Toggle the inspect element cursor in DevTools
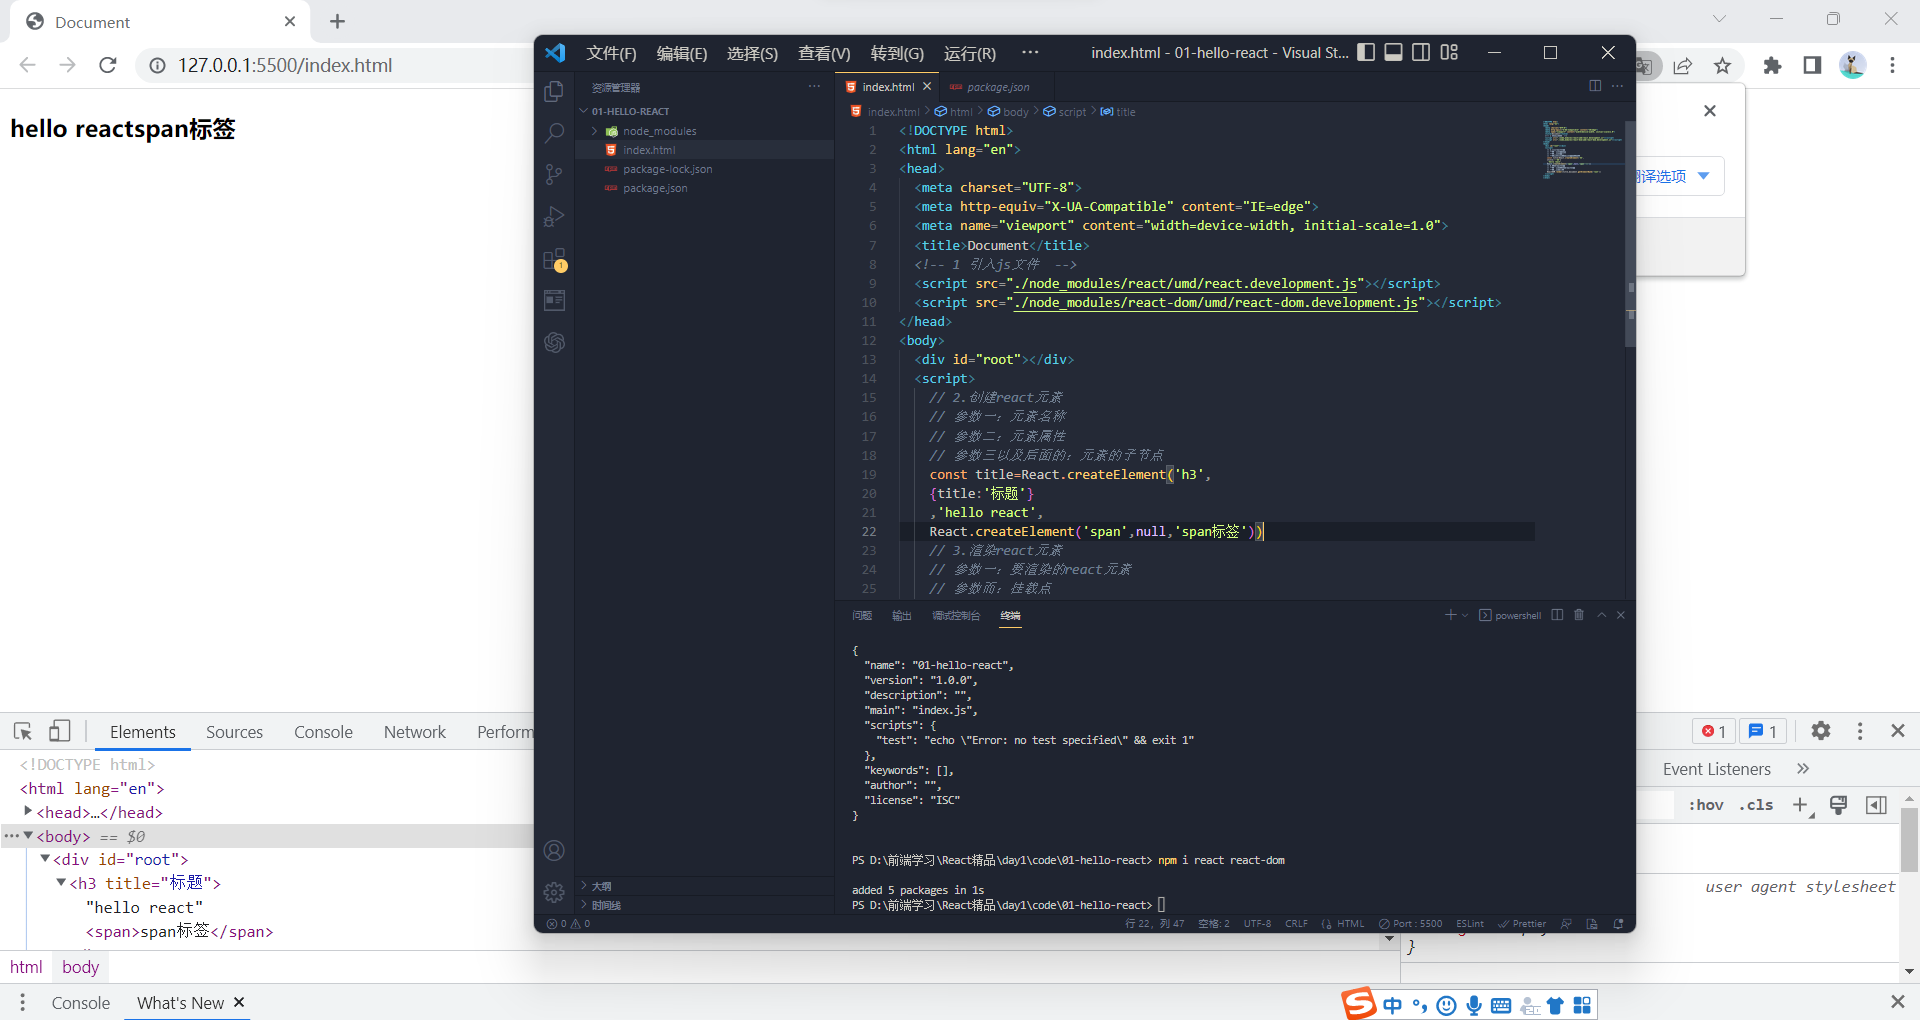This screenshot has height=1020, width=1920. (x=22, y=731)
